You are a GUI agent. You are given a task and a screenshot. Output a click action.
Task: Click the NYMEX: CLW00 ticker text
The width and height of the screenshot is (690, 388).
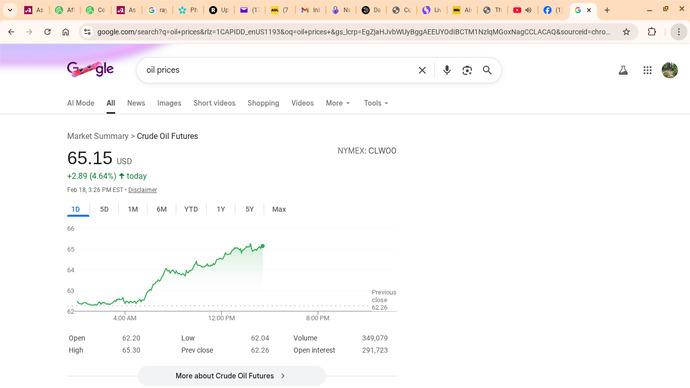tap(367, 150)
